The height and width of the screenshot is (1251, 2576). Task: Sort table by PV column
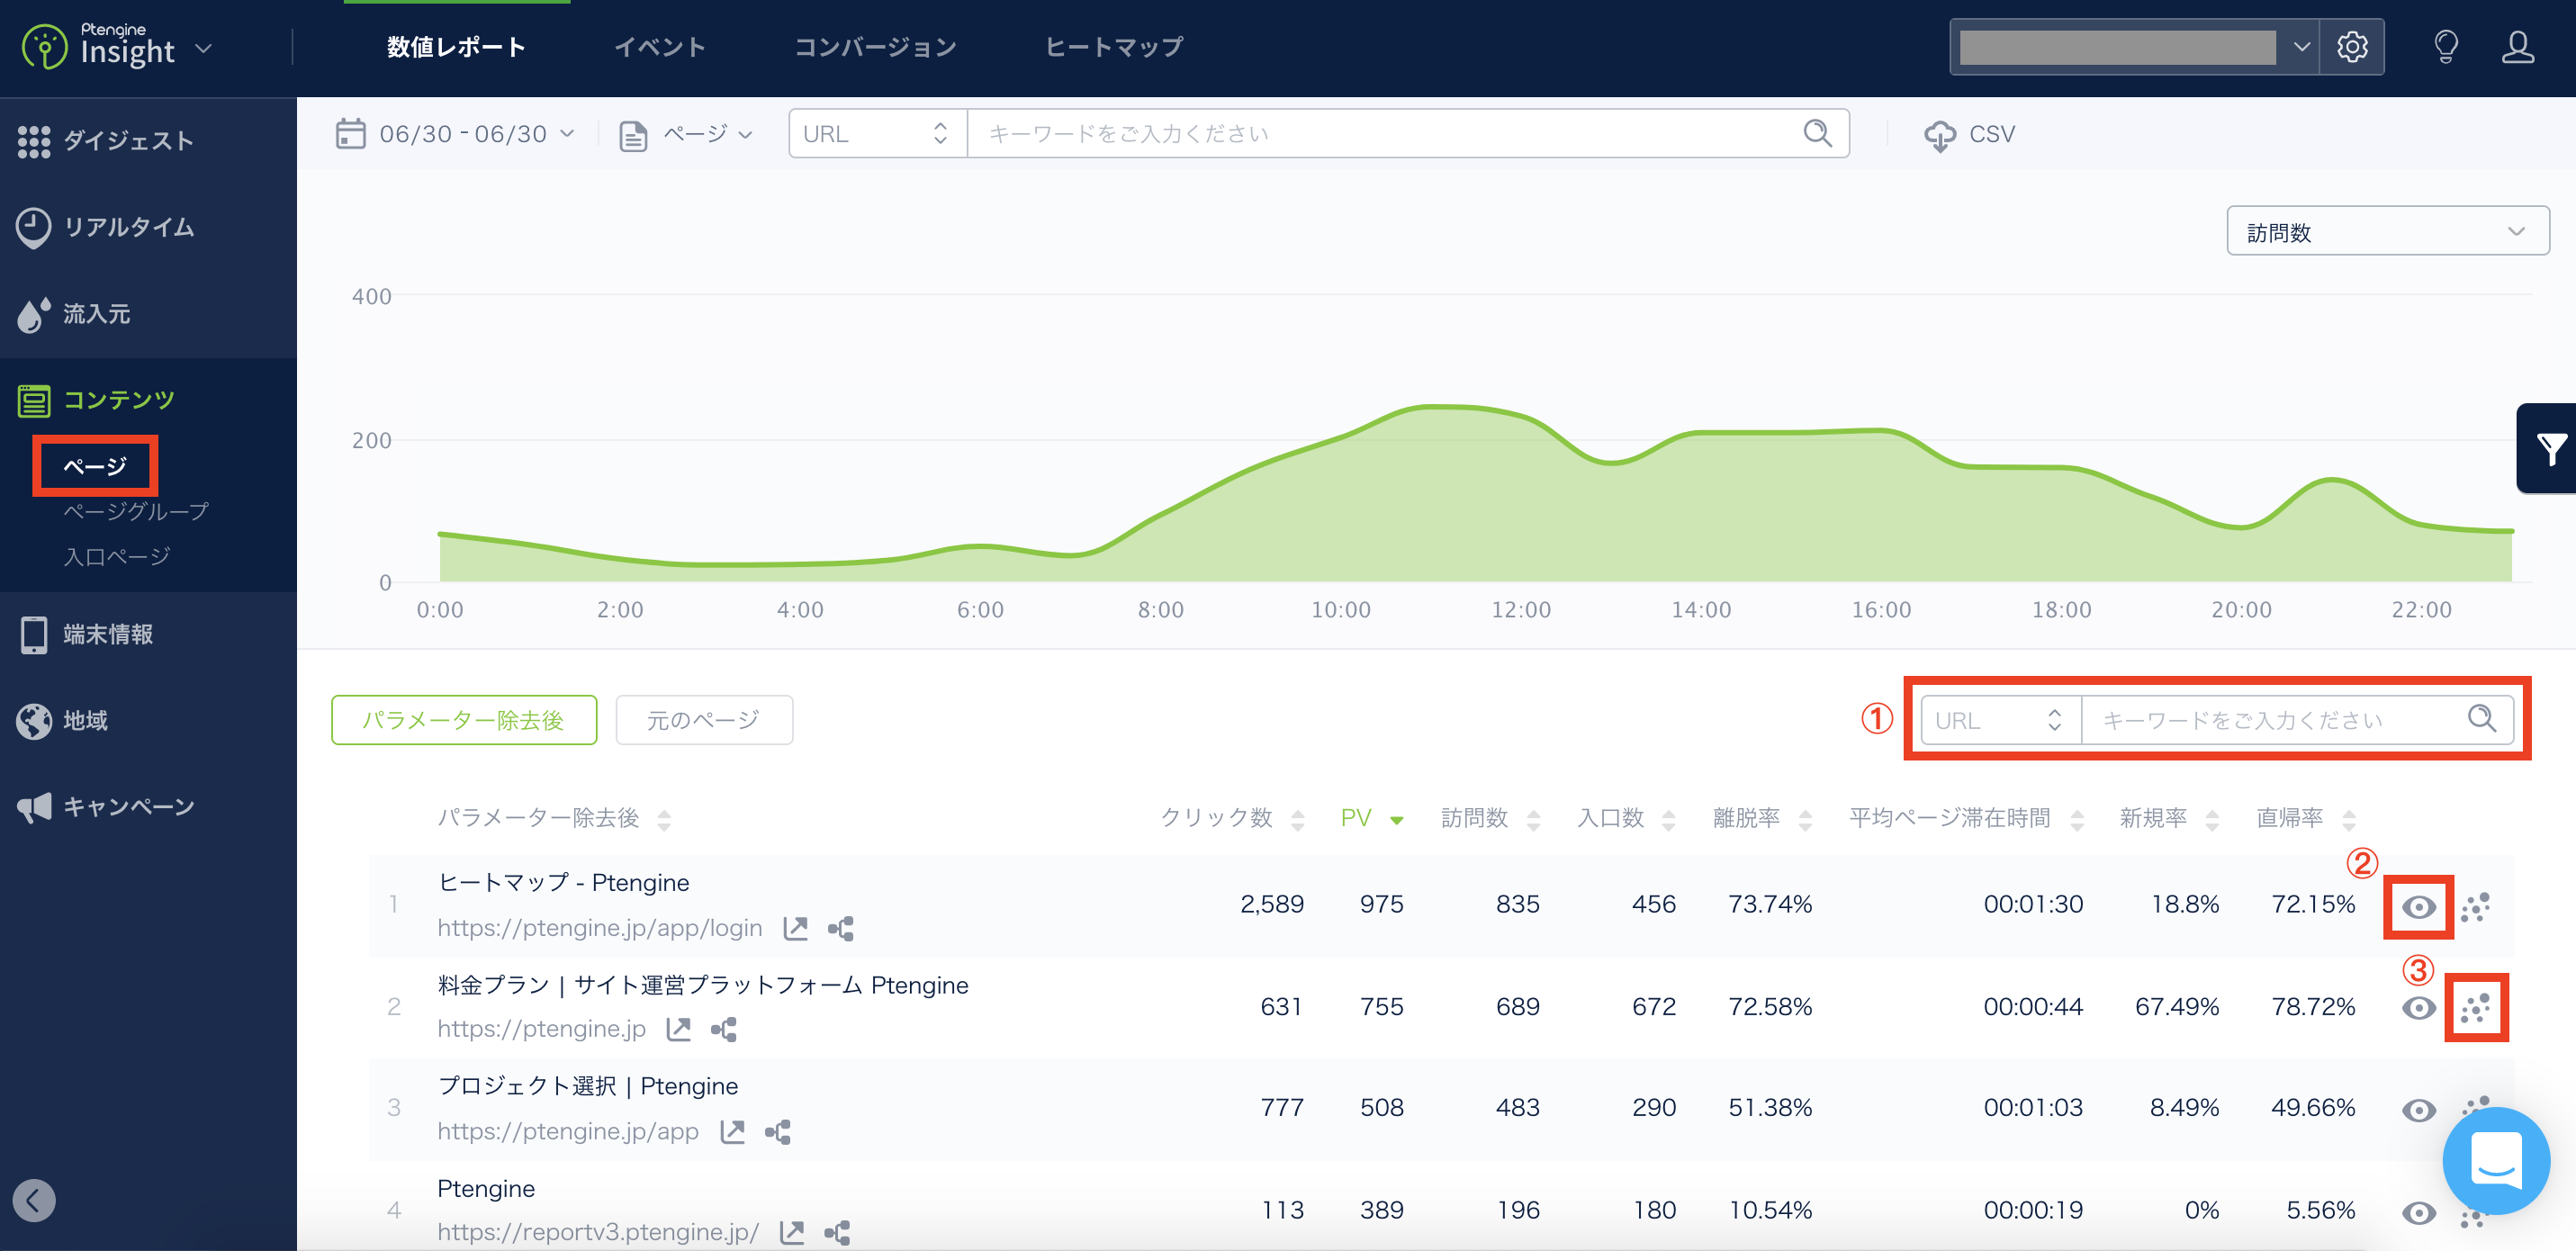(x=1372, y=818)
